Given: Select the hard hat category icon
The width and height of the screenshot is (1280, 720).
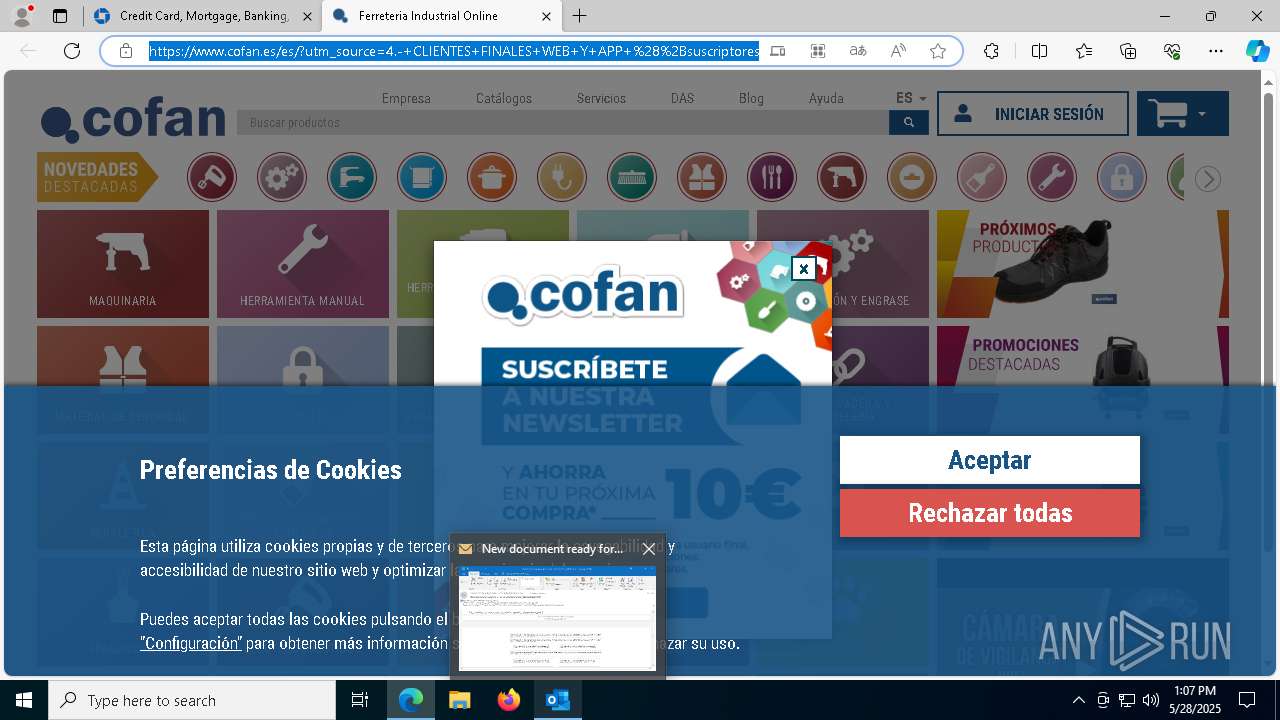Looking at the screenshot, I should pyautogui.click(x=912, y=178).
